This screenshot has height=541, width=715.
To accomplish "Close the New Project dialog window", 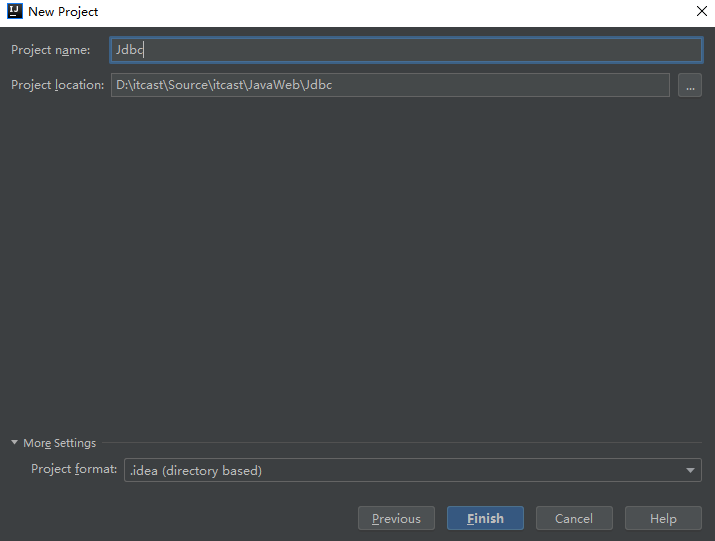I will click(x=701, y=12).
